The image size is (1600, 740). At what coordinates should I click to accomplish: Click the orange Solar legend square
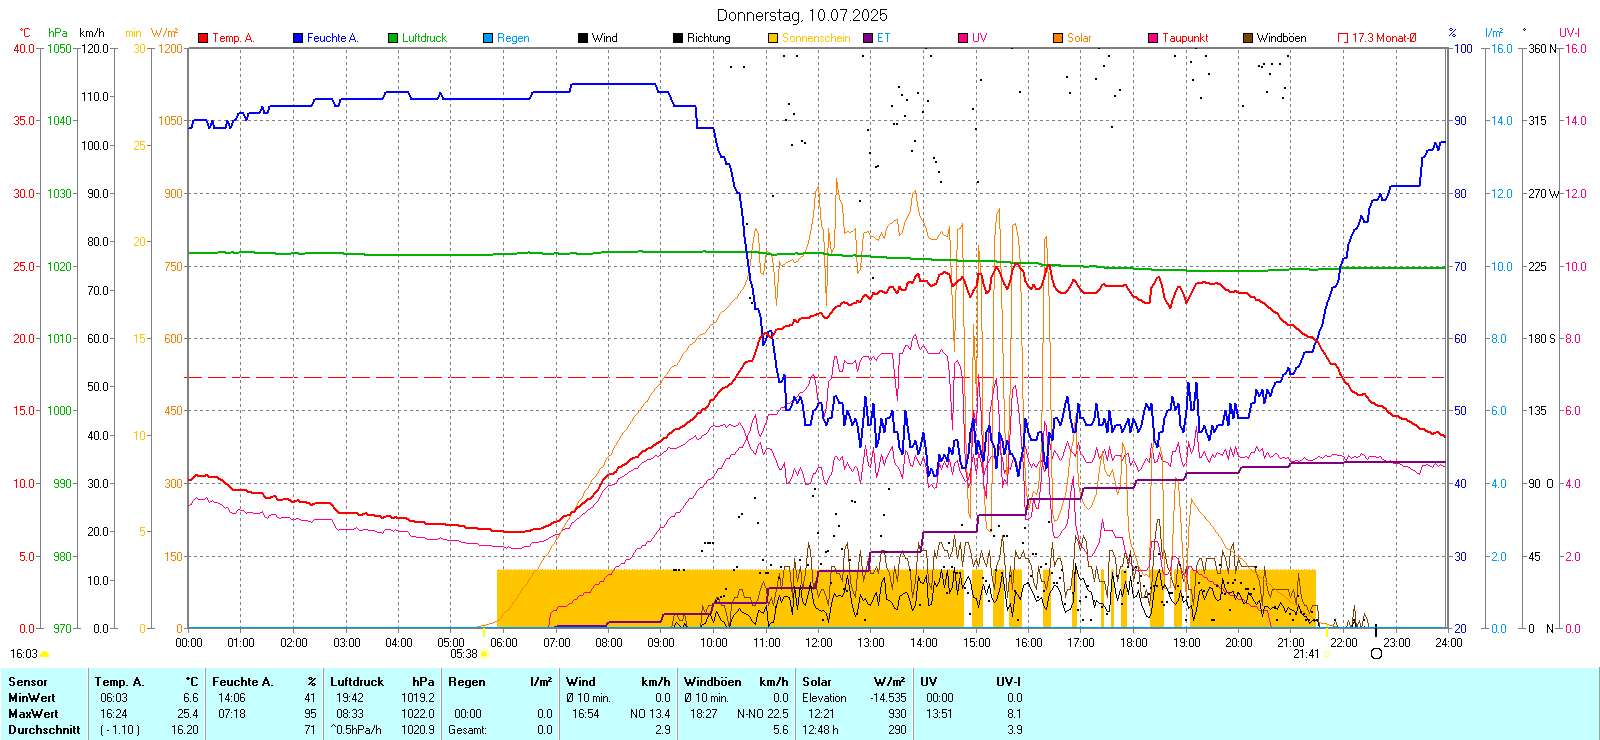tap(1058, 38)
